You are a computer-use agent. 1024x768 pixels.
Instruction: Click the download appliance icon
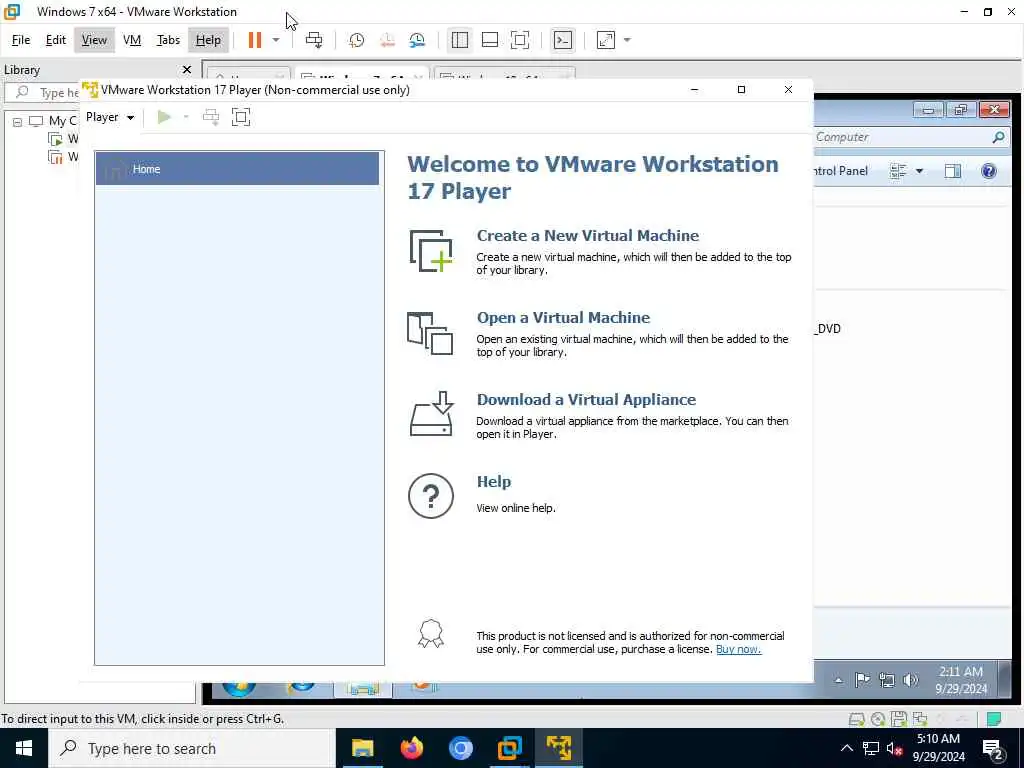pyautogui.click(x=431, y=413)
